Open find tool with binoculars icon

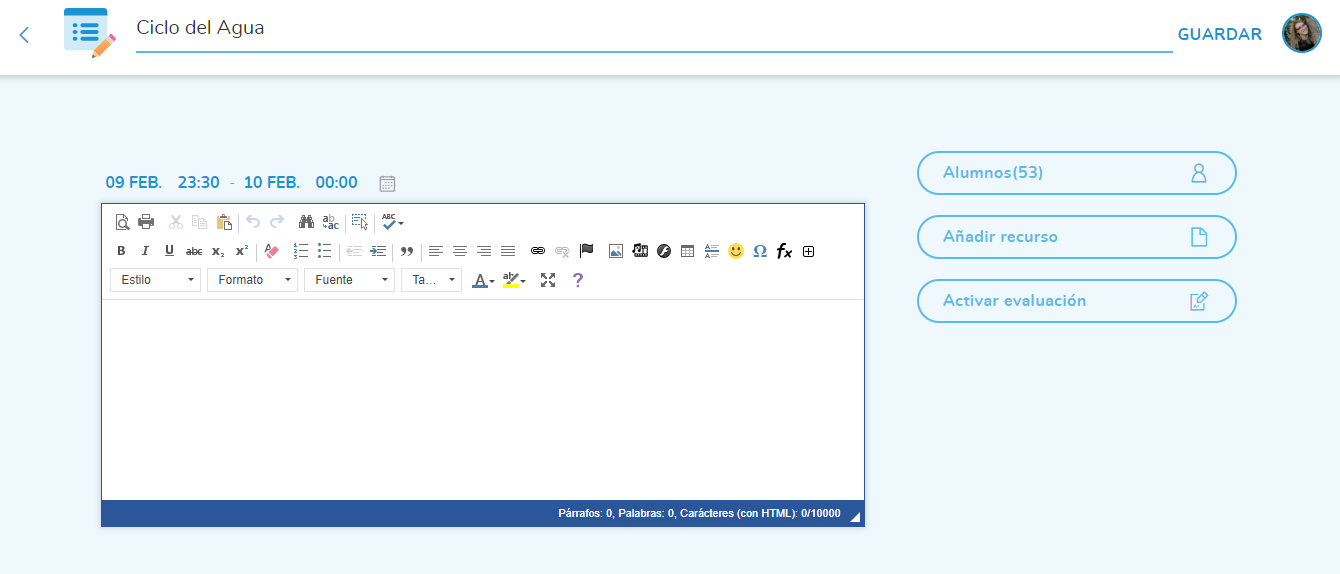[306, 222]
